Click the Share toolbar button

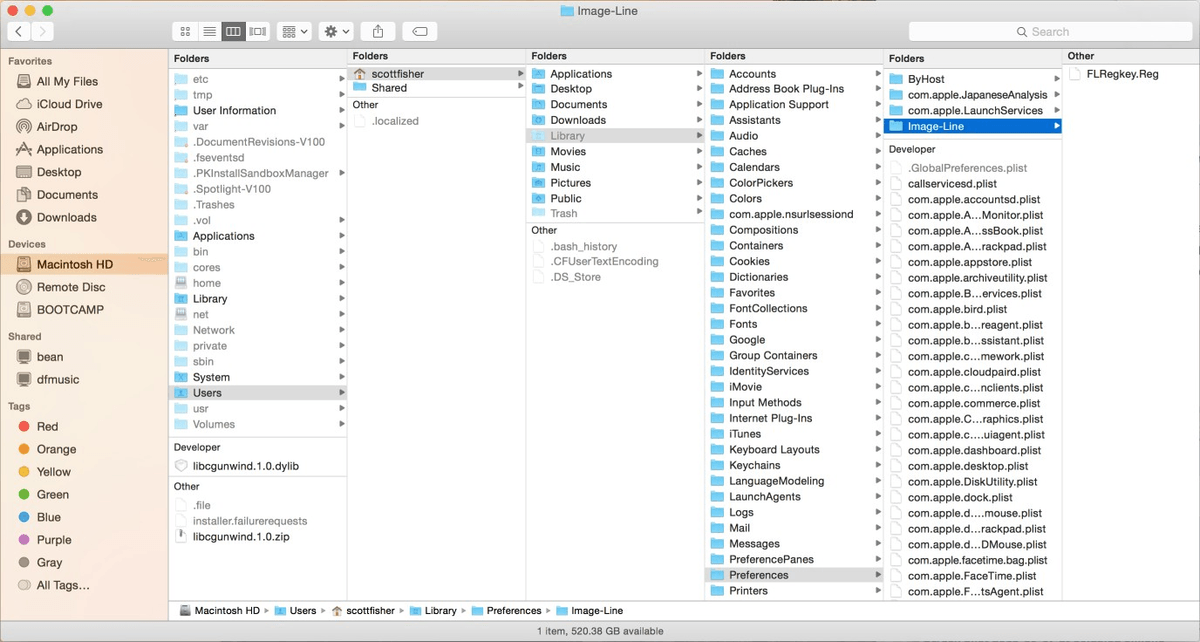pyautogui.click(x=378, y=32)
